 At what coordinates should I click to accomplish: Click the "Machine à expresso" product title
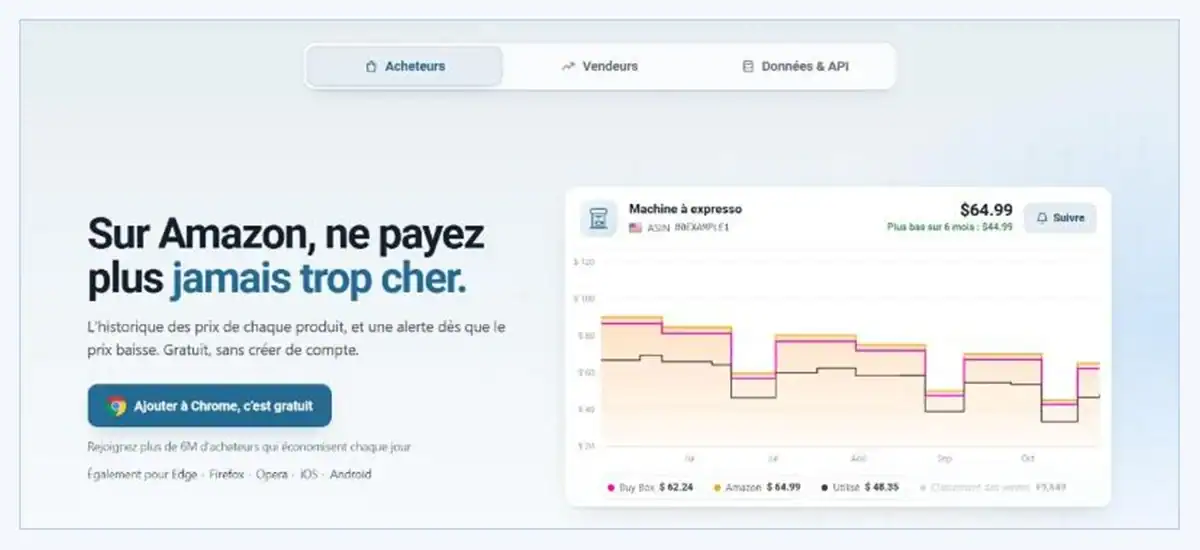[685, 209]
